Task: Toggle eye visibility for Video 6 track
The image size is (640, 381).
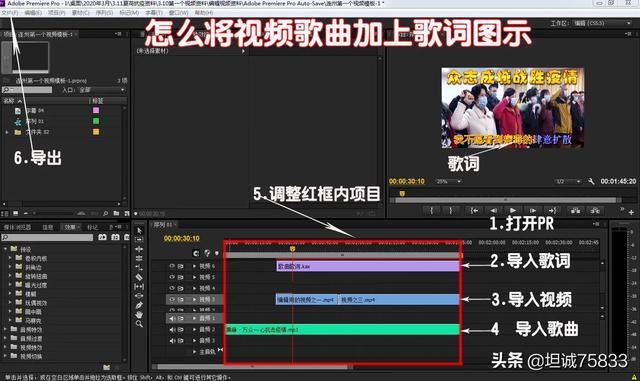Action: tap(172, 266)
